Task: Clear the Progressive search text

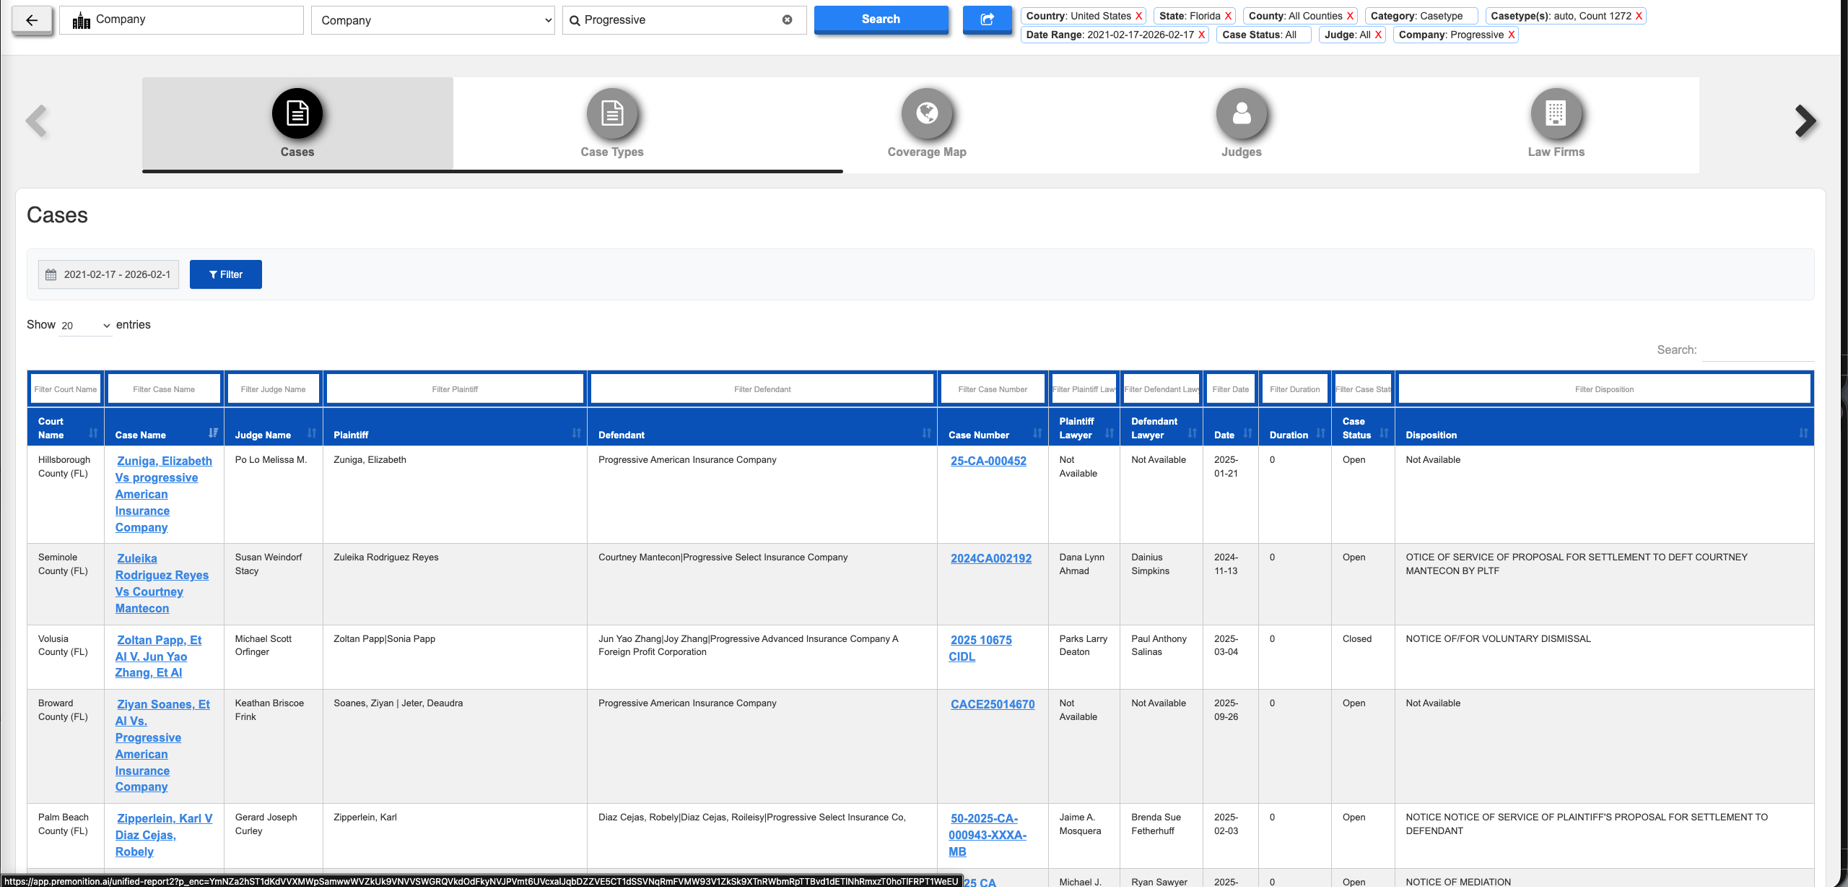Action: tap(787, 20)
